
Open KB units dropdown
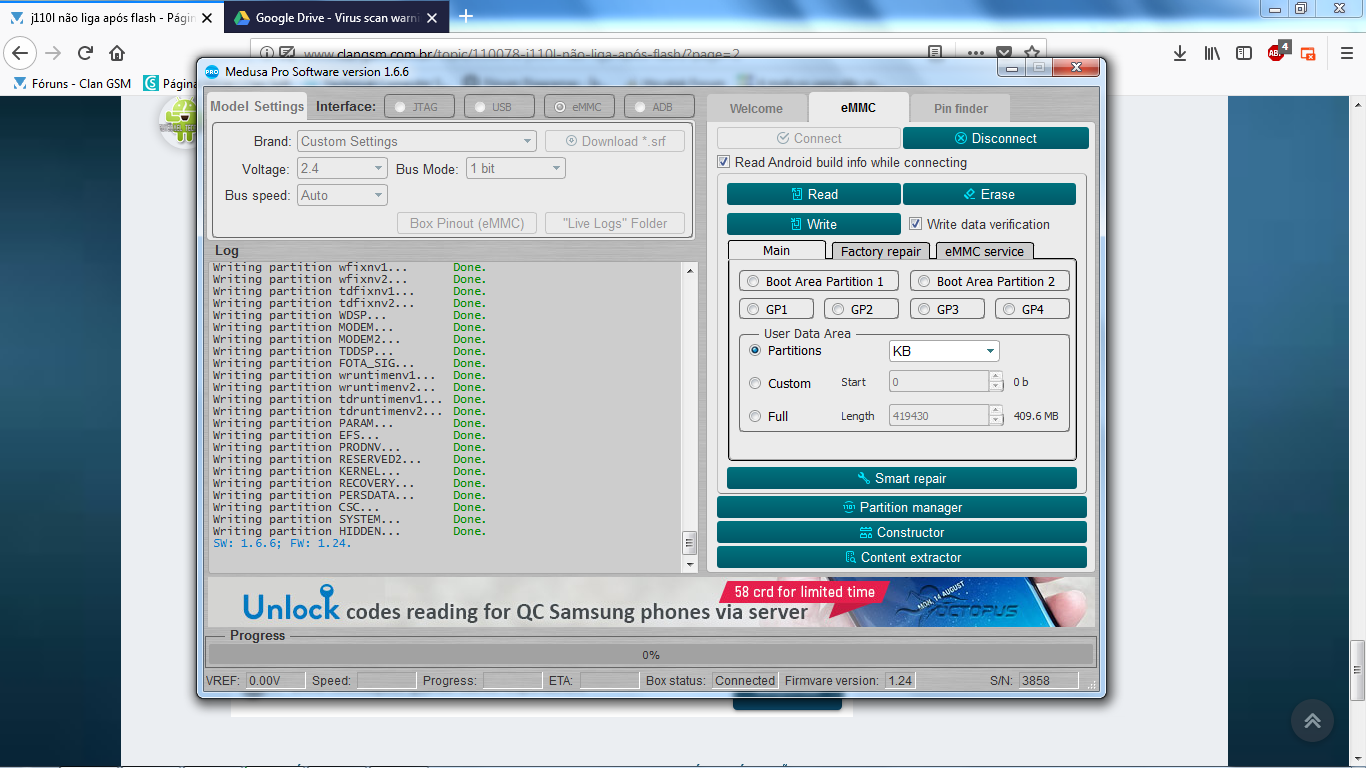click(944, 351)
